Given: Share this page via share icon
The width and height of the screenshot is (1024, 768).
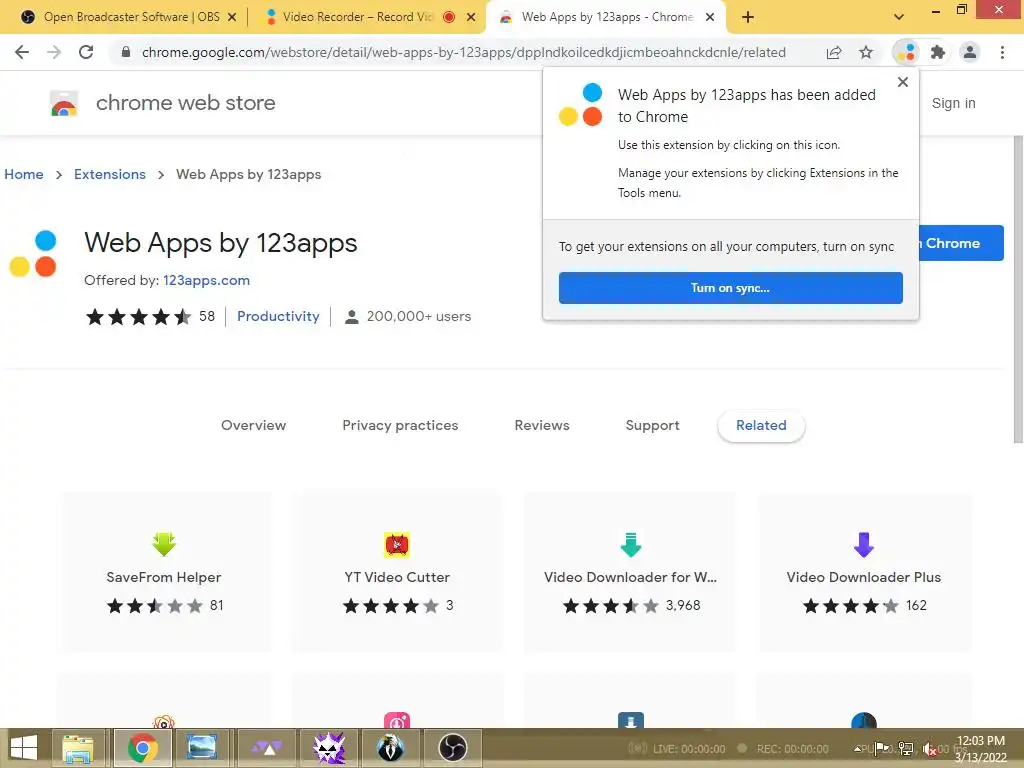Looking at the screenshot, I should 834,52.
